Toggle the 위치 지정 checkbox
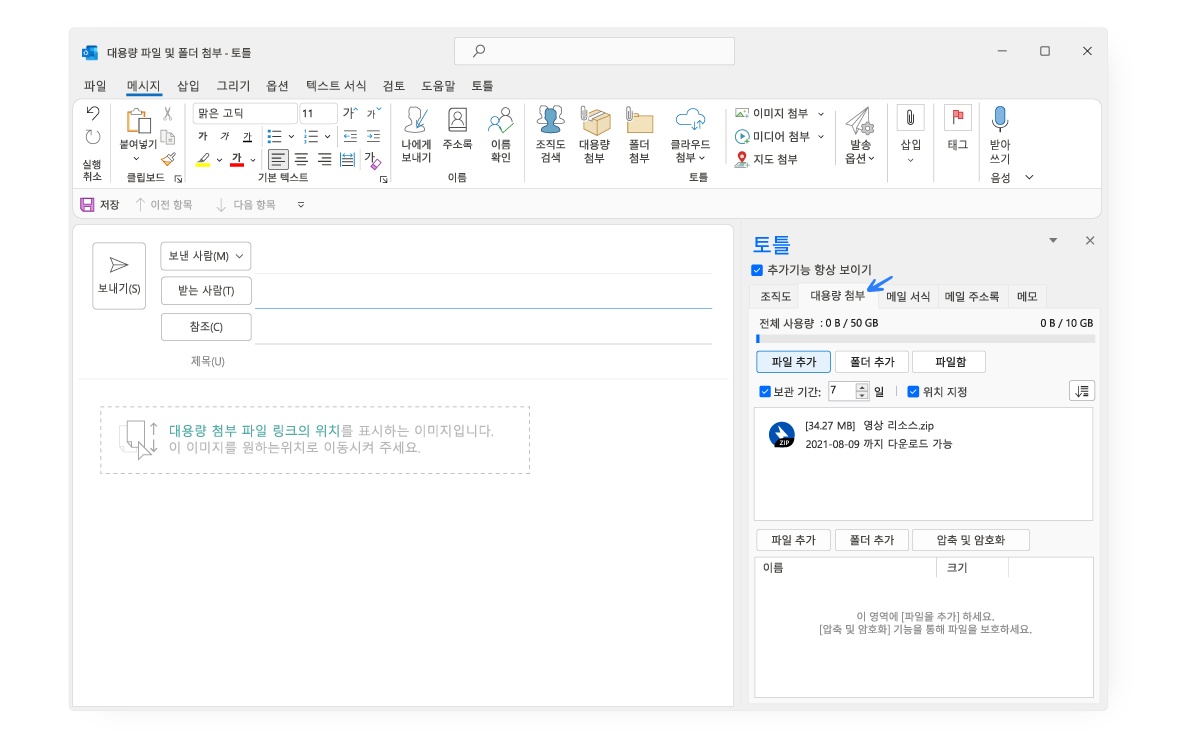The width and height of the screenshot is (1200, 750). click(x=913, y=392)
